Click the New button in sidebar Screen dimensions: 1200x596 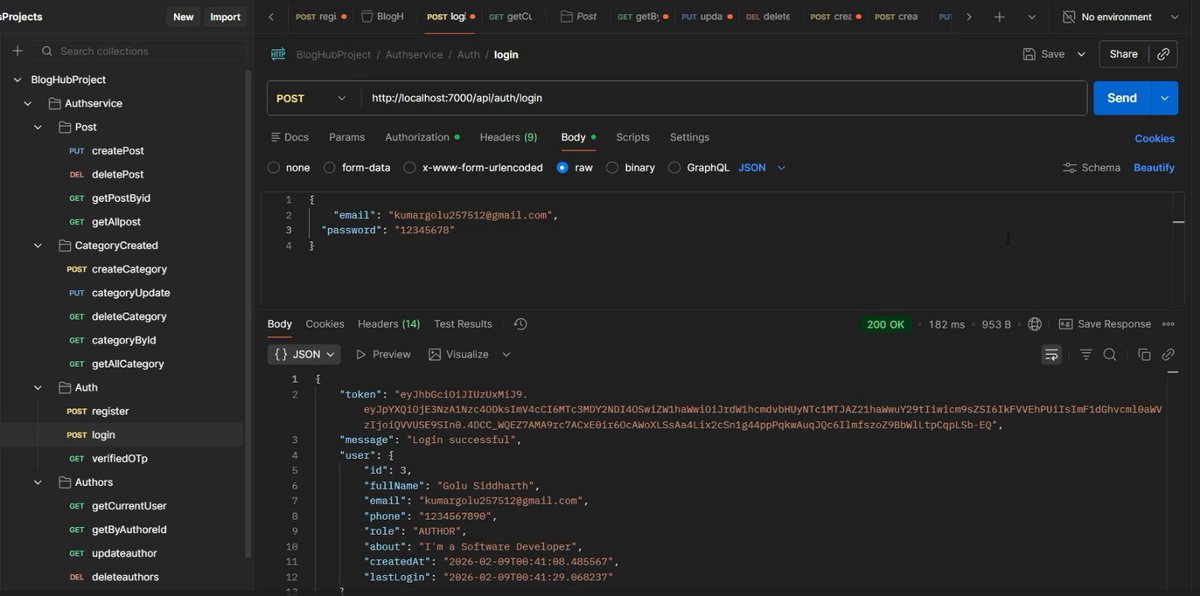point(183,17)
